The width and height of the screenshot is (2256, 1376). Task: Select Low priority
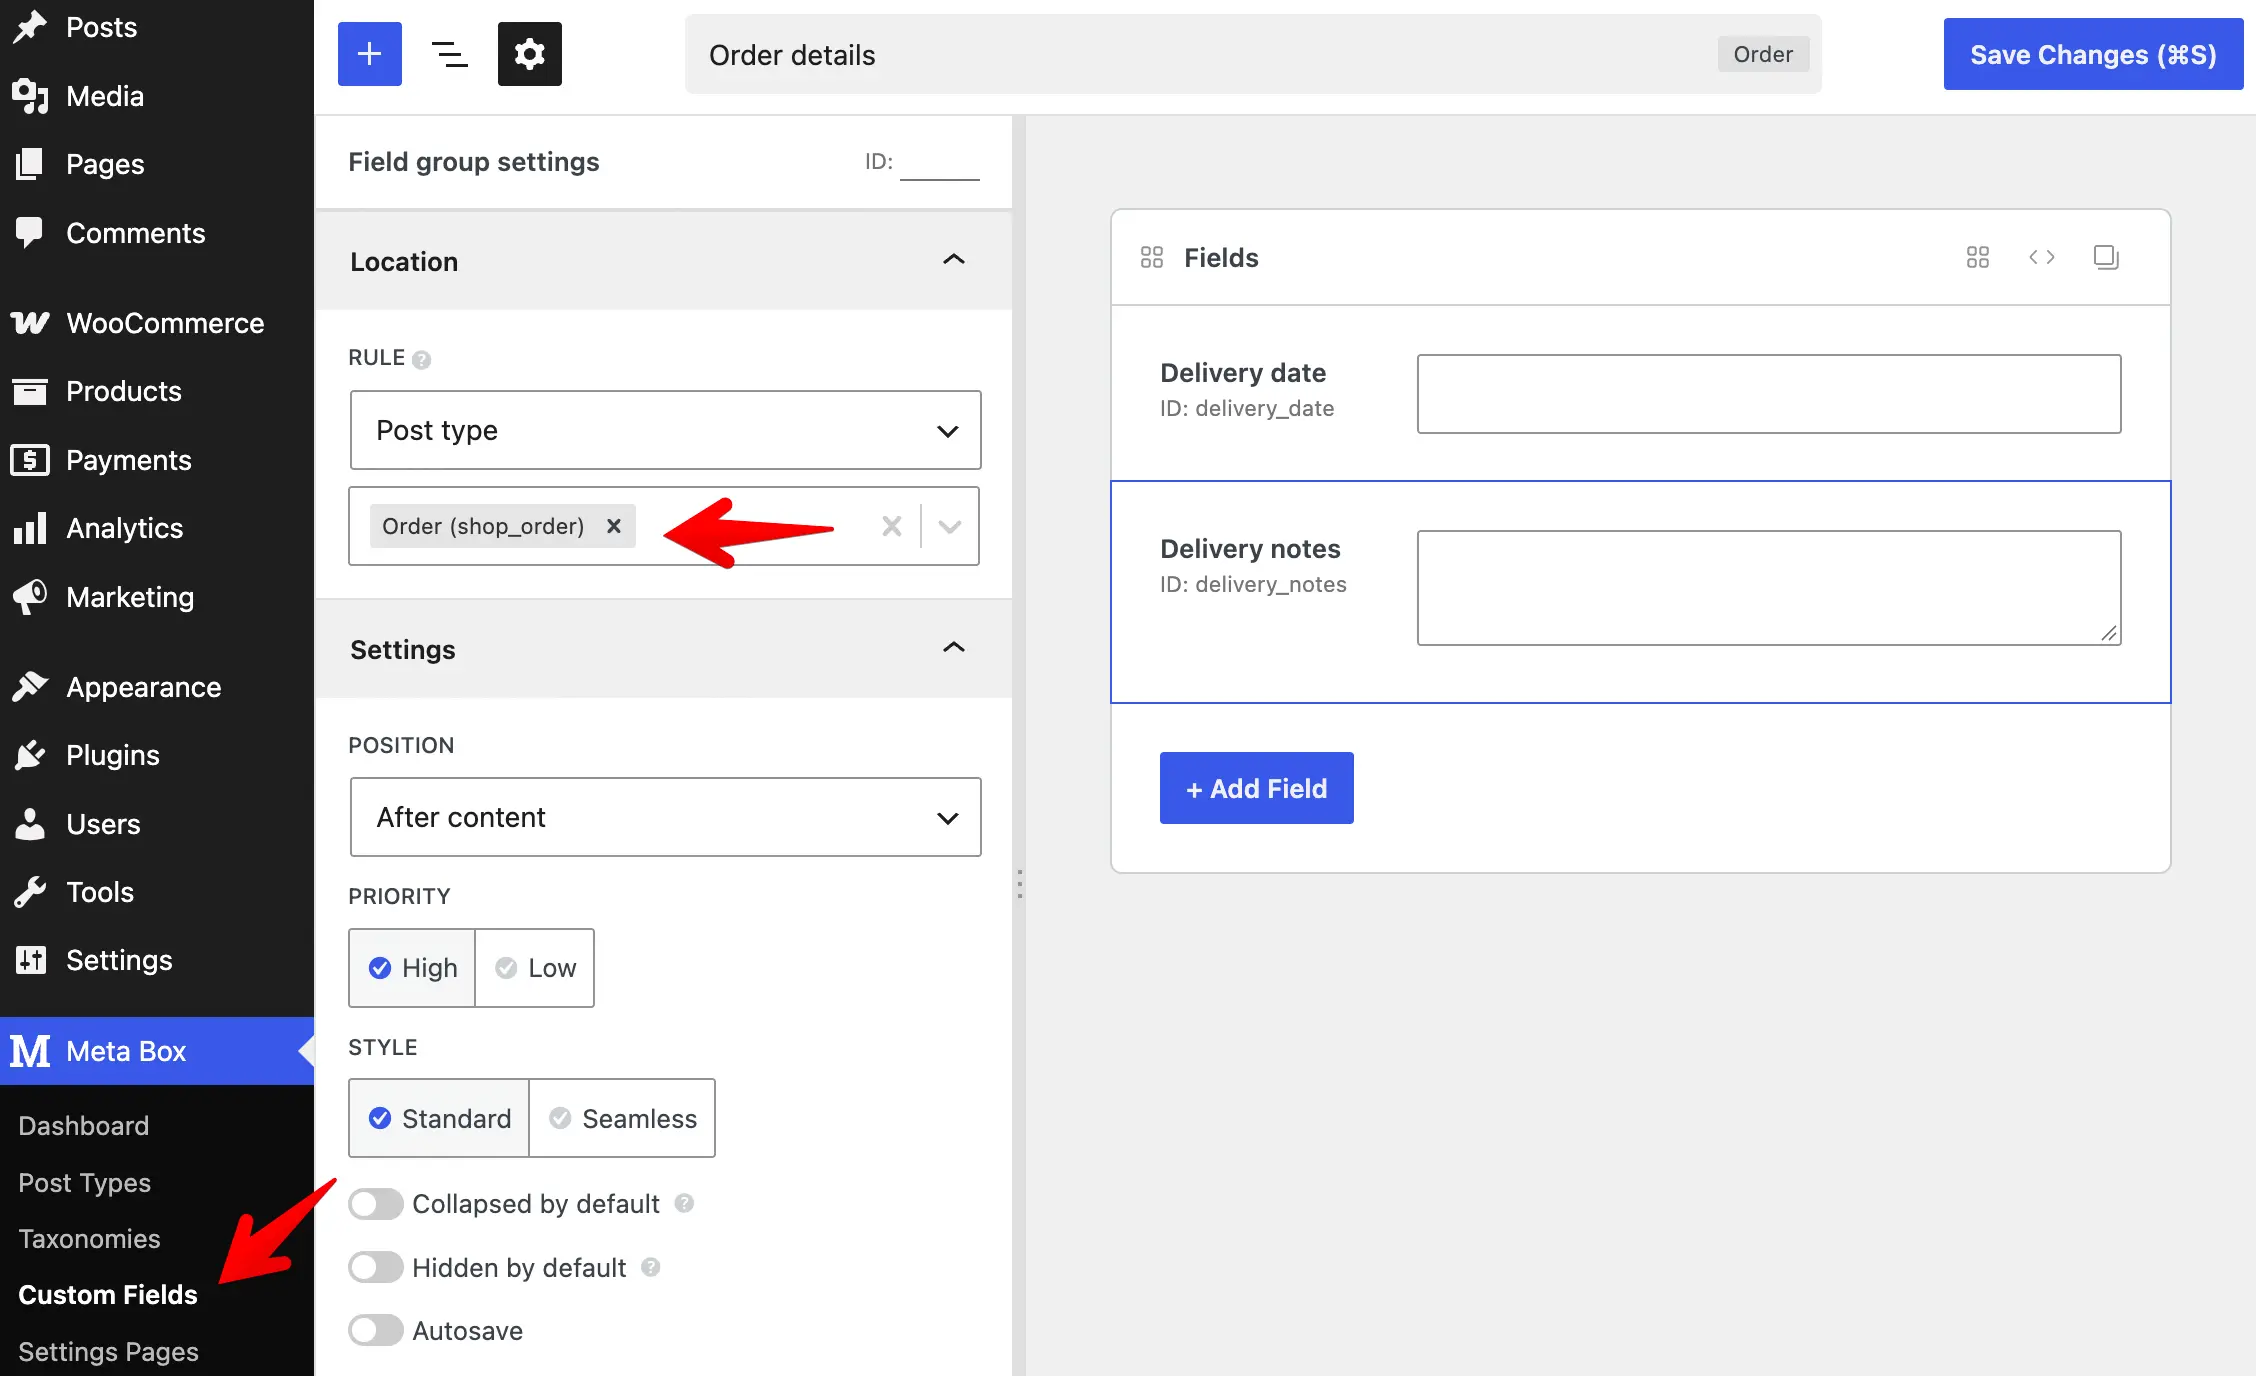coord(535,968)
